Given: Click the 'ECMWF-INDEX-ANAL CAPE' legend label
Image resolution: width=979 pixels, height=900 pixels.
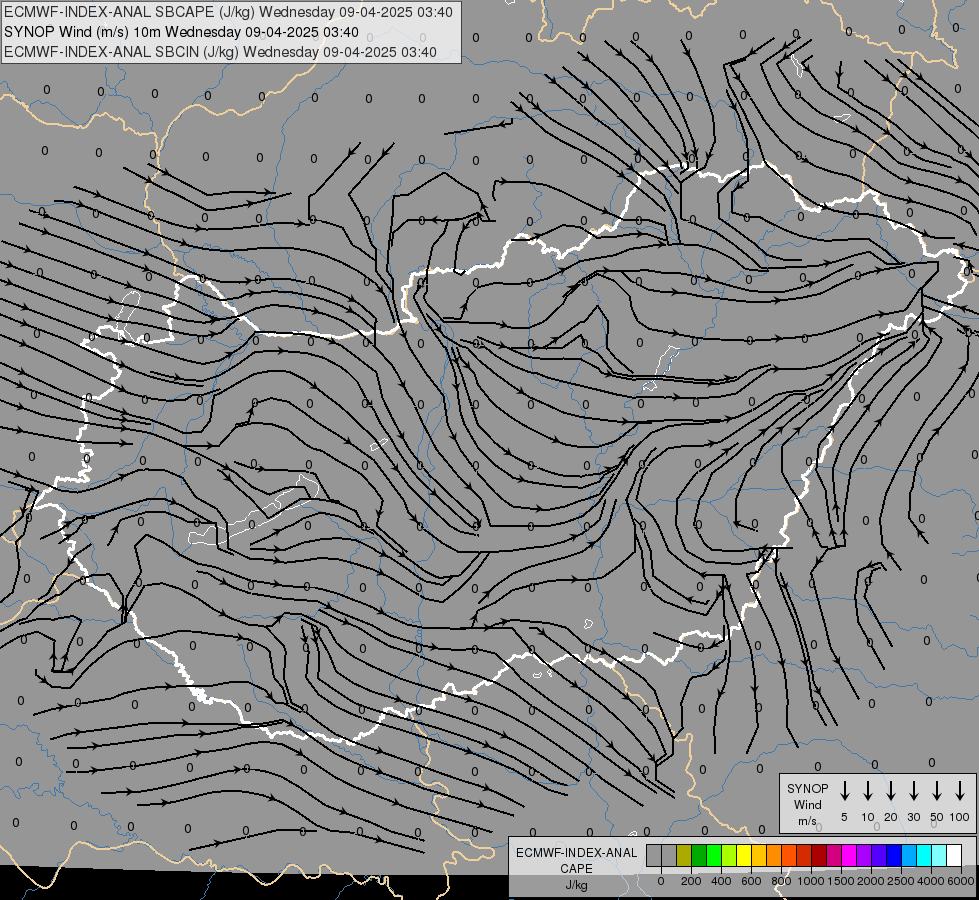Looking at the screenshot, I should 576,860.
